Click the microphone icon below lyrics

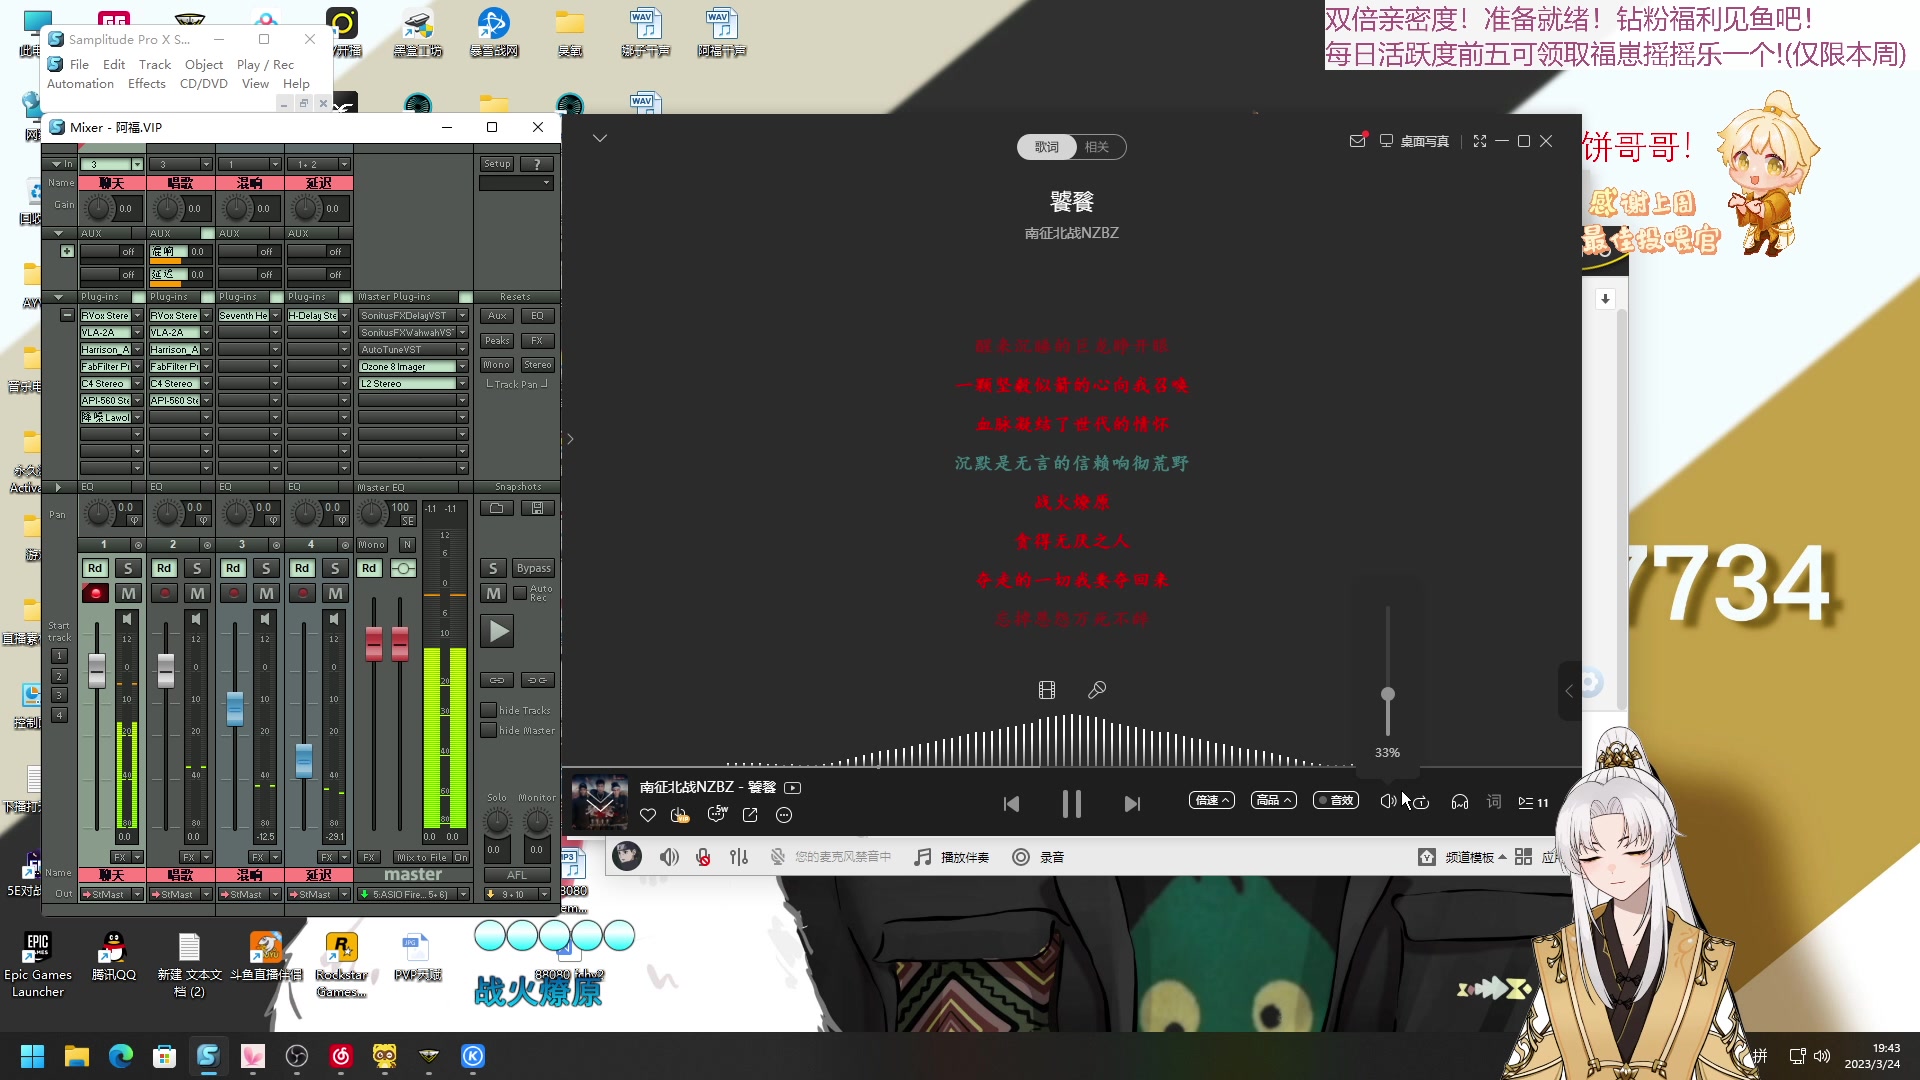point(1097,690)
